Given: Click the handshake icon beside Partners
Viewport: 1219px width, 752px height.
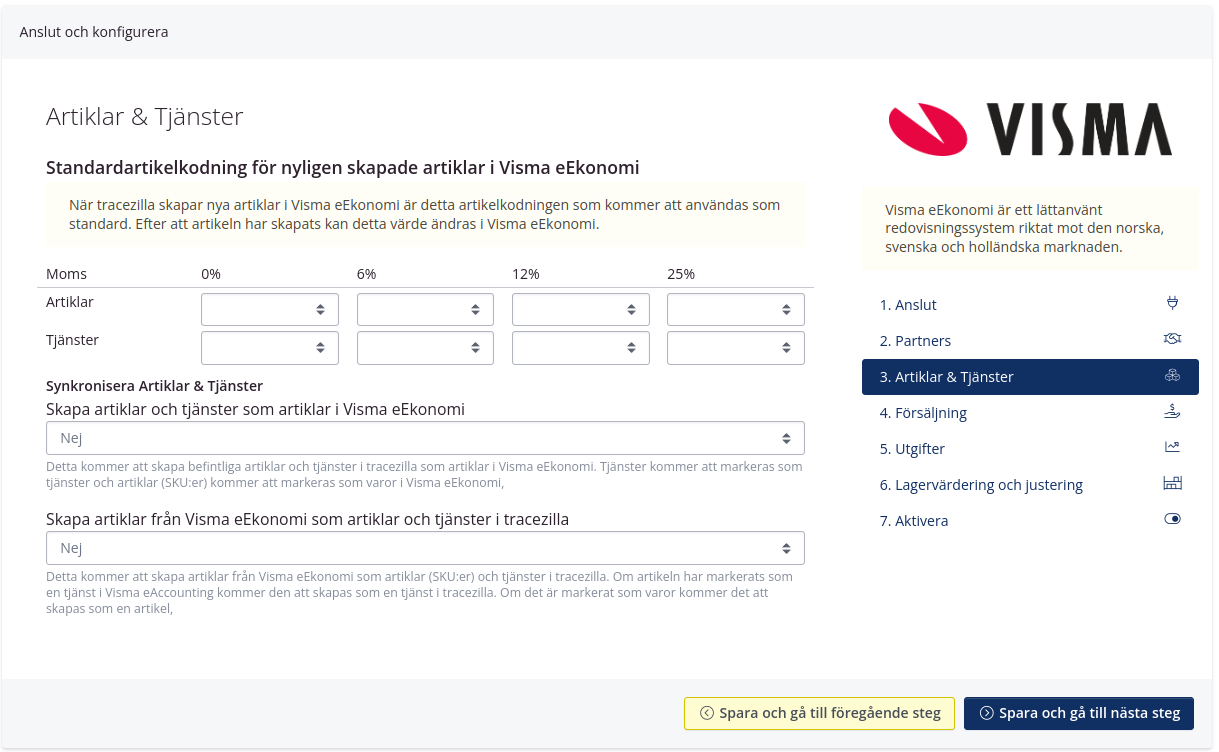Looking at the screenshot, I should point(1172,340).
